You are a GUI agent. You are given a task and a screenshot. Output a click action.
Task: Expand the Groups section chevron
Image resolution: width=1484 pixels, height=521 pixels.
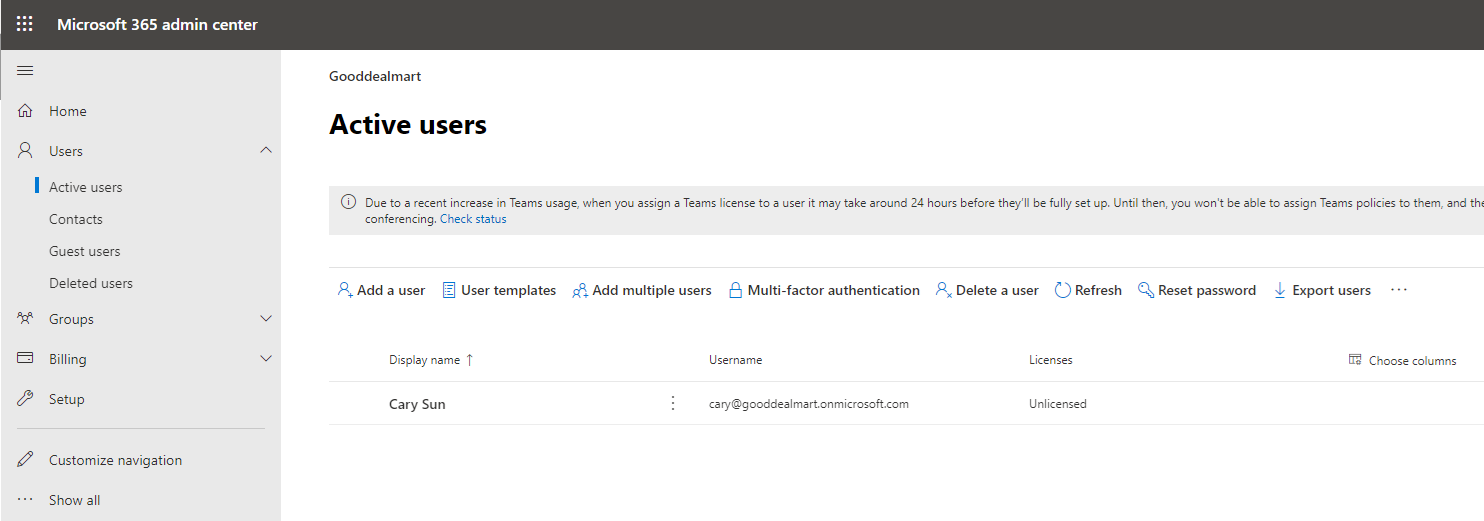click(265, 319)
